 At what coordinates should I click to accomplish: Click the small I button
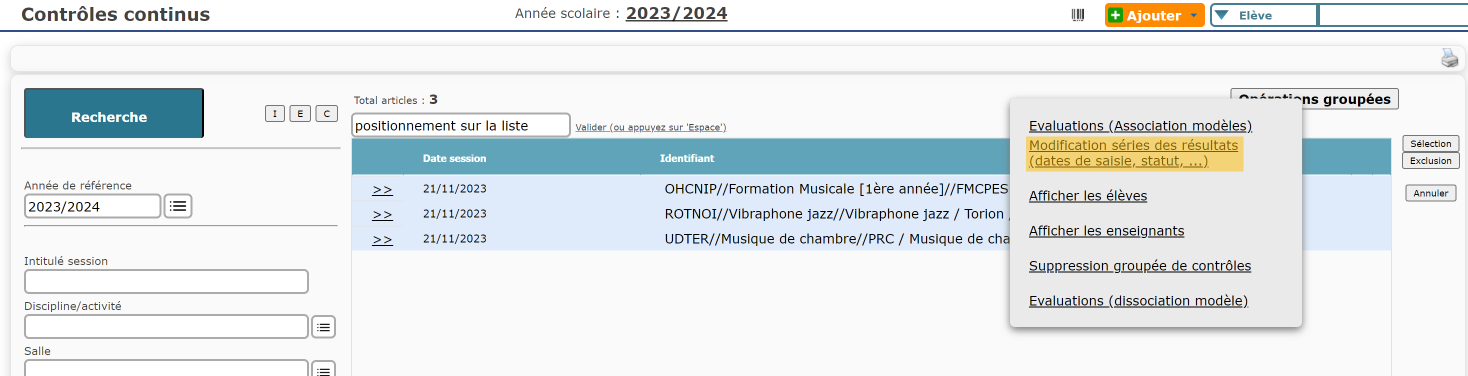click(x=274, y=114)
